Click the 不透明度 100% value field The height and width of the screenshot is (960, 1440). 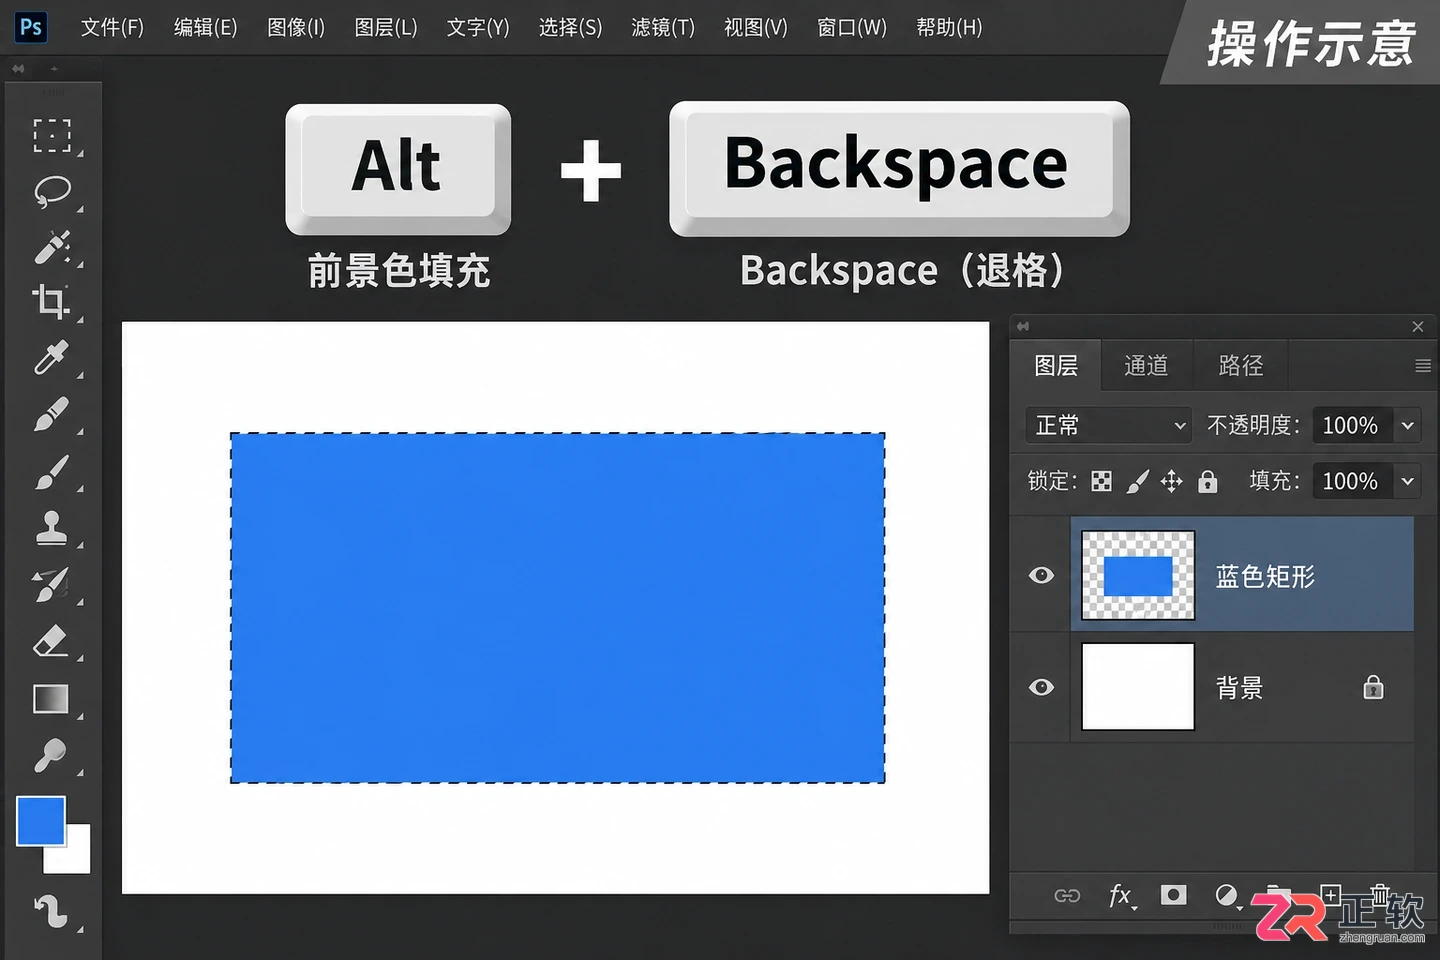[x=1352, y=425]
